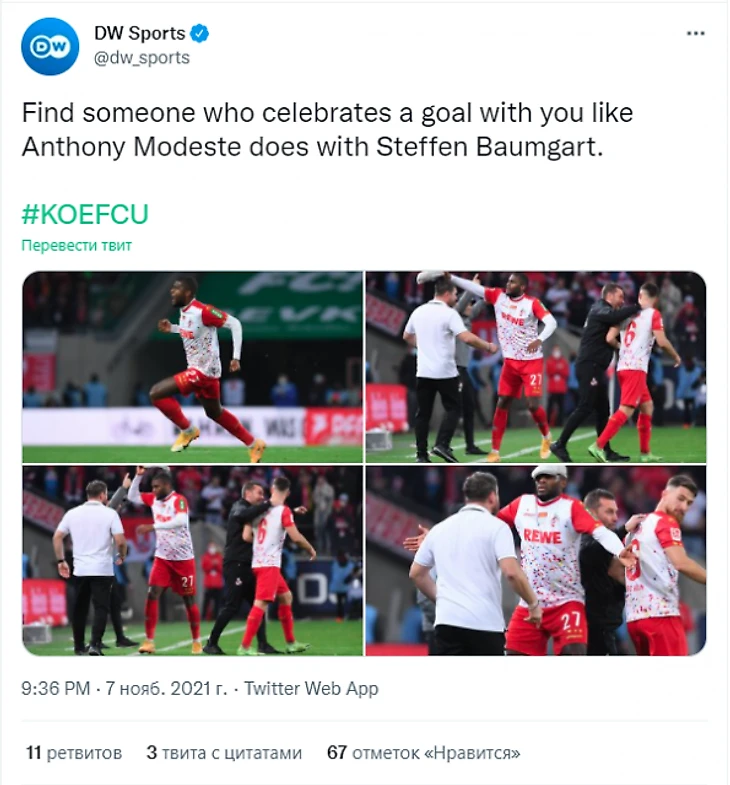Screen dimensions: 730x785
Task: Open bottom-right close-up celebration photo
Action: 536,560
